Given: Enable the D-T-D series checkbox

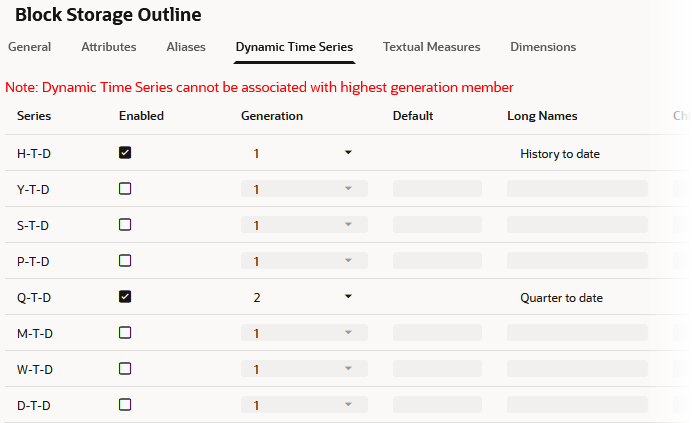Looking at the screenshot, I should (x=125, y=404).
